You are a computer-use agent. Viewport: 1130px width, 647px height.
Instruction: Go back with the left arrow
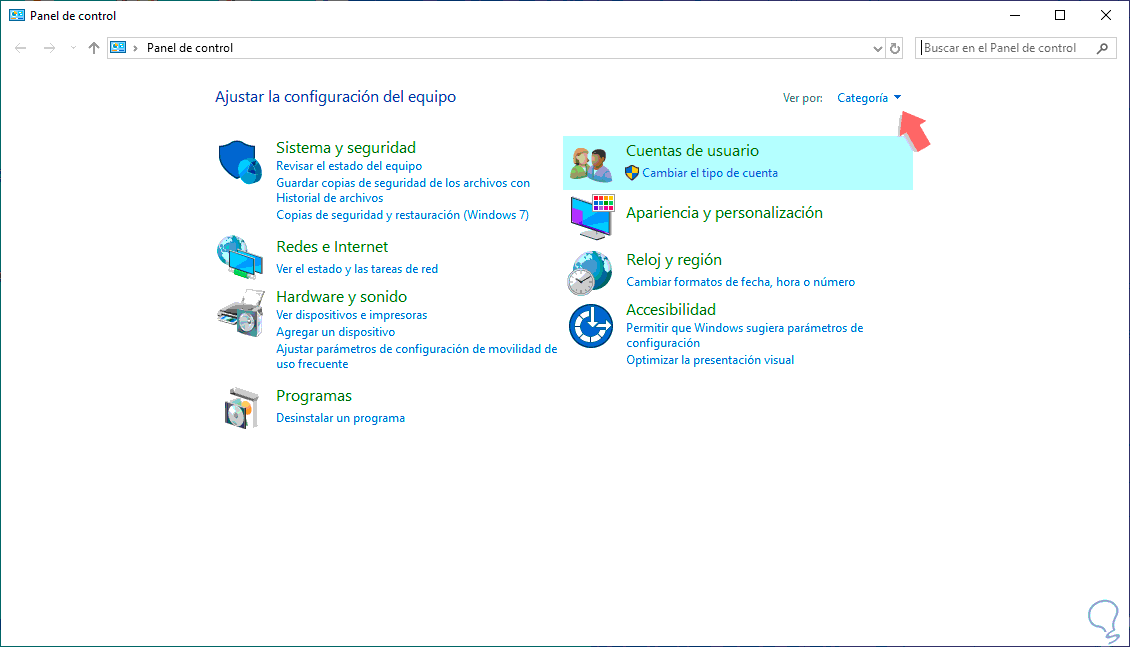20,48
